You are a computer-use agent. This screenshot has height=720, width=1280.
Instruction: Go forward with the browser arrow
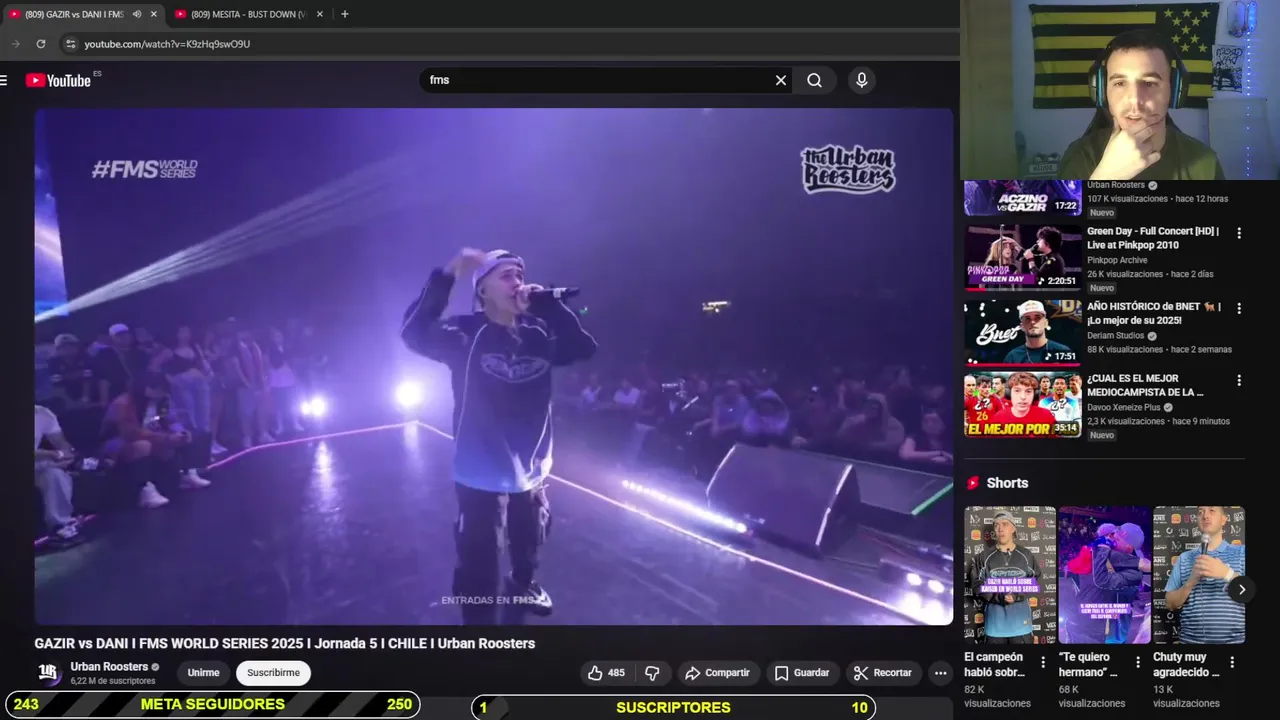point(15,44)
